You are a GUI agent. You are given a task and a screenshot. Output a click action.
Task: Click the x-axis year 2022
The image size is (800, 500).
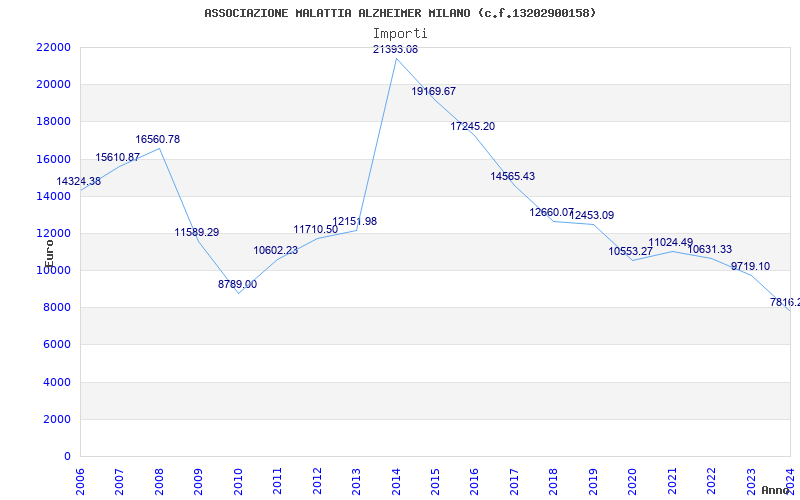point(711,480)
